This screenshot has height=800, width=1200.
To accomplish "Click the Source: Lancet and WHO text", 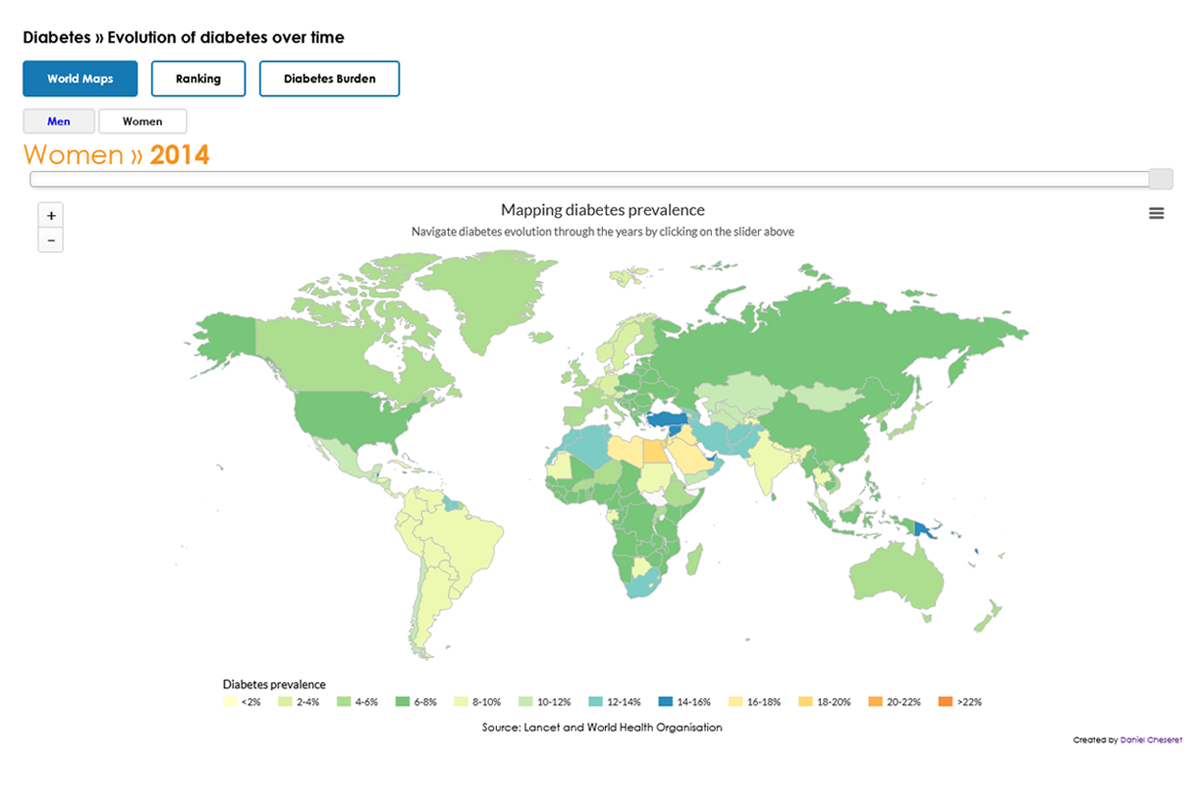I will tap(602, 727).
